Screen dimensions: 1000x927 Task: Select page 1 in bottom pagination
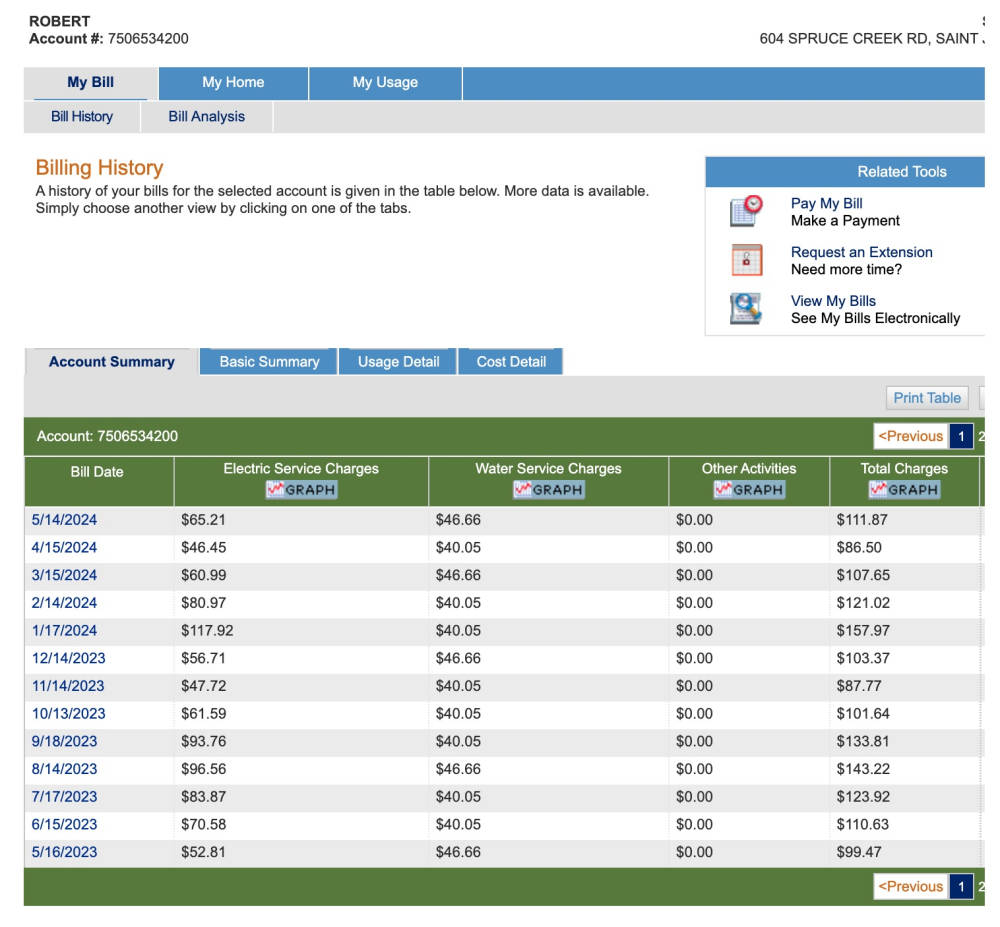pyautogui.click(x=960, y=887)
